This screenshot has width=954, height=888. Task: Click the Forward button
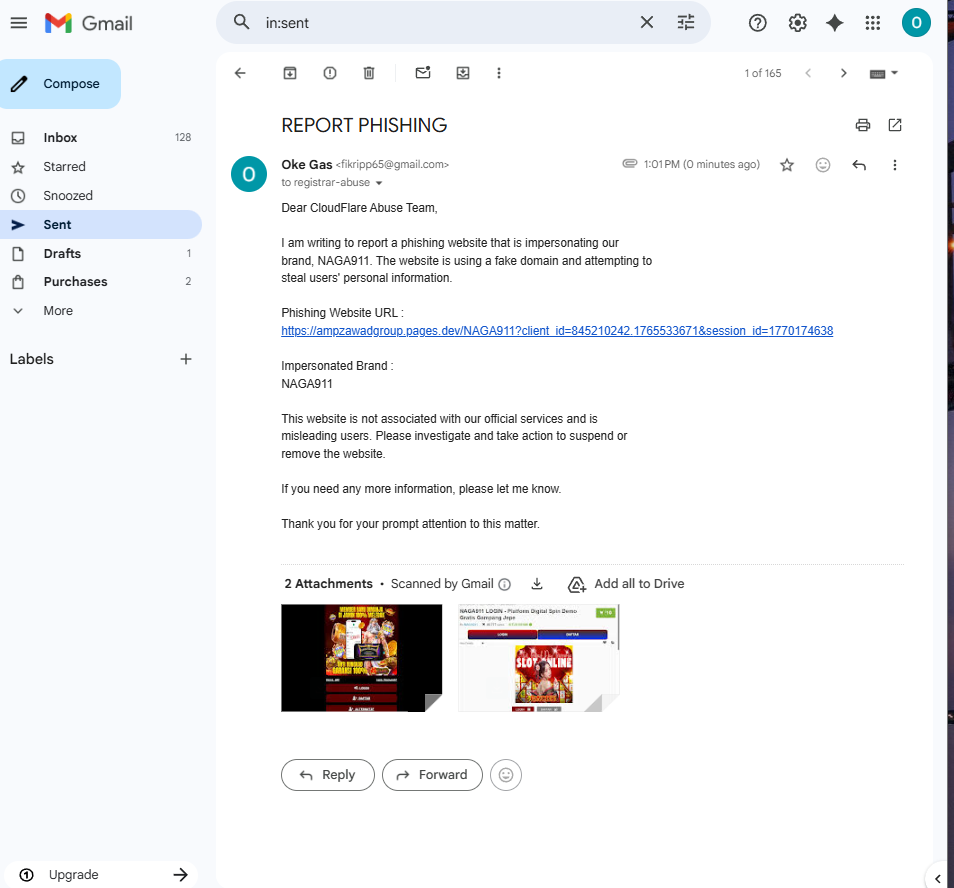coord(432,775)
